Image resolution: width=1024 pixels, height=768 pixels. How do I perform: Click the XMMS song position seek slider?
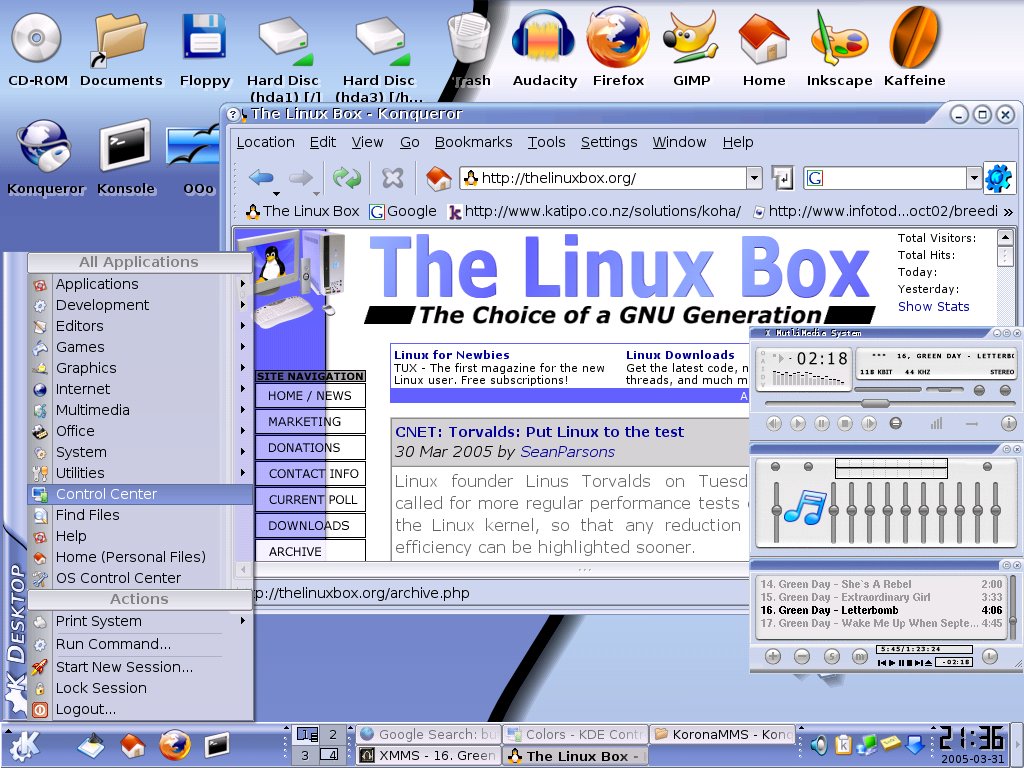point(875,404)
